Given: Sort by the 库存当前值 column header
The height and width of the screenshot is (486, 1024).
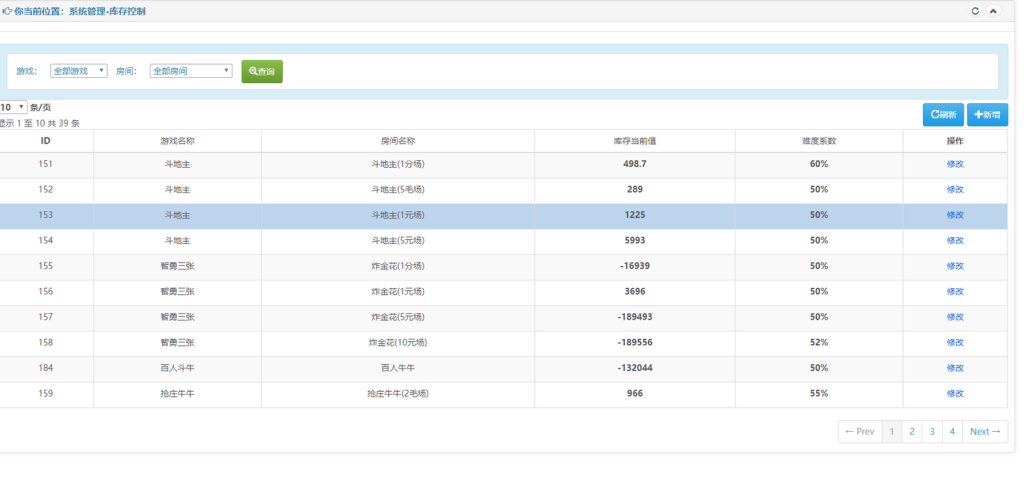Looking at the screenshot, I should 634,141.
